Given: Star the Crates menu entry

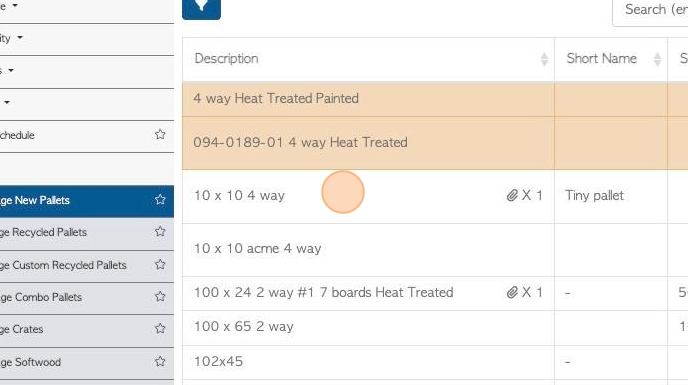Looking at the screenshot, I should point(160,329).
